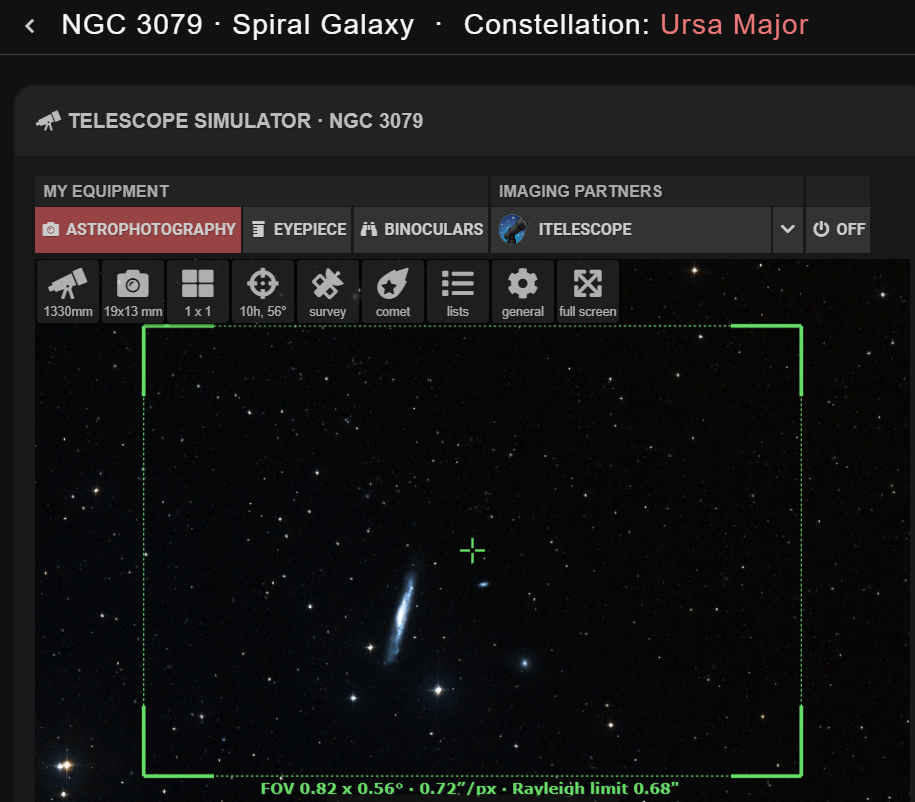915x802 pixels.
Task: Switch the simulator to full screen
Action: click(x=588, y=292)
